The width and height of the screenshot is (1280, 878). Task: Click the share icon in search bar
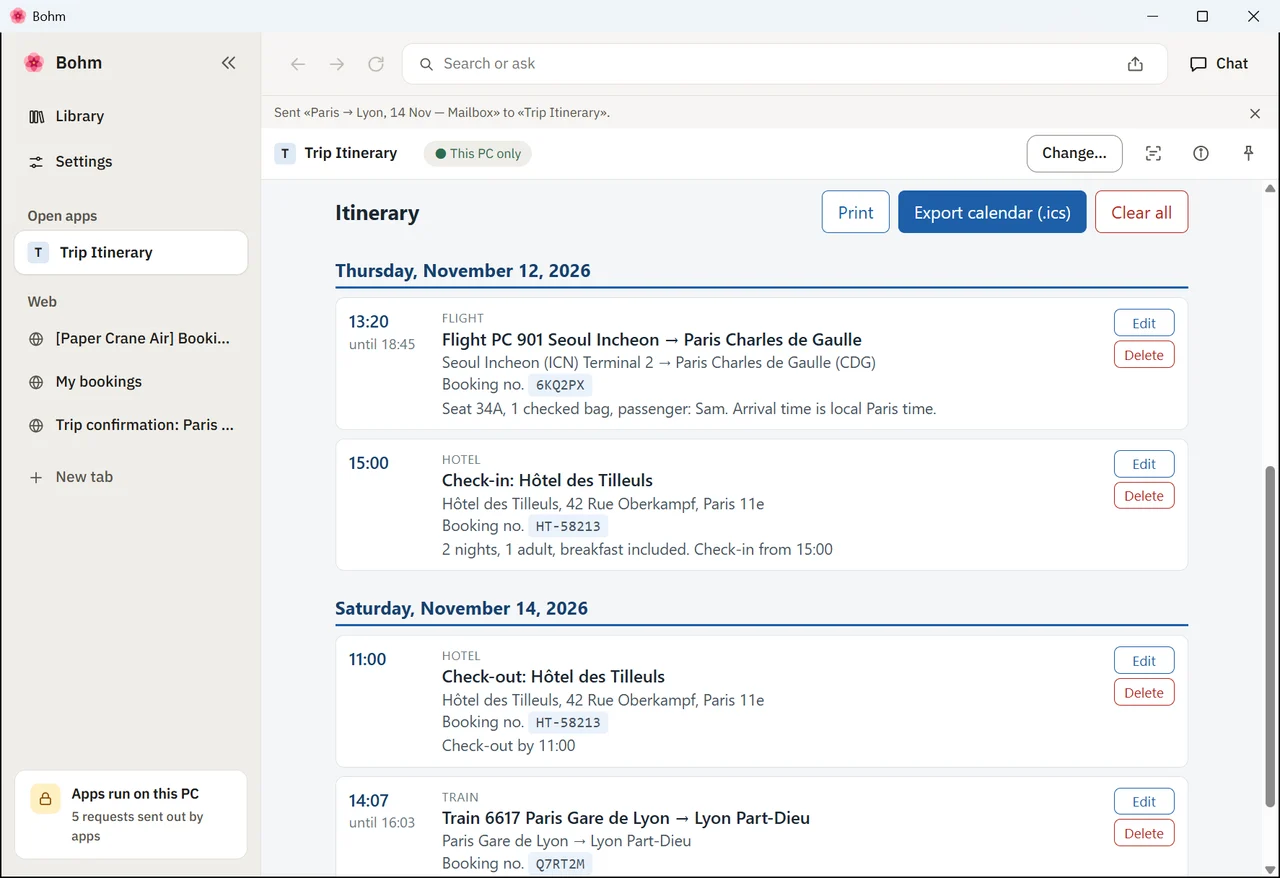click(x=1135, y=64)
